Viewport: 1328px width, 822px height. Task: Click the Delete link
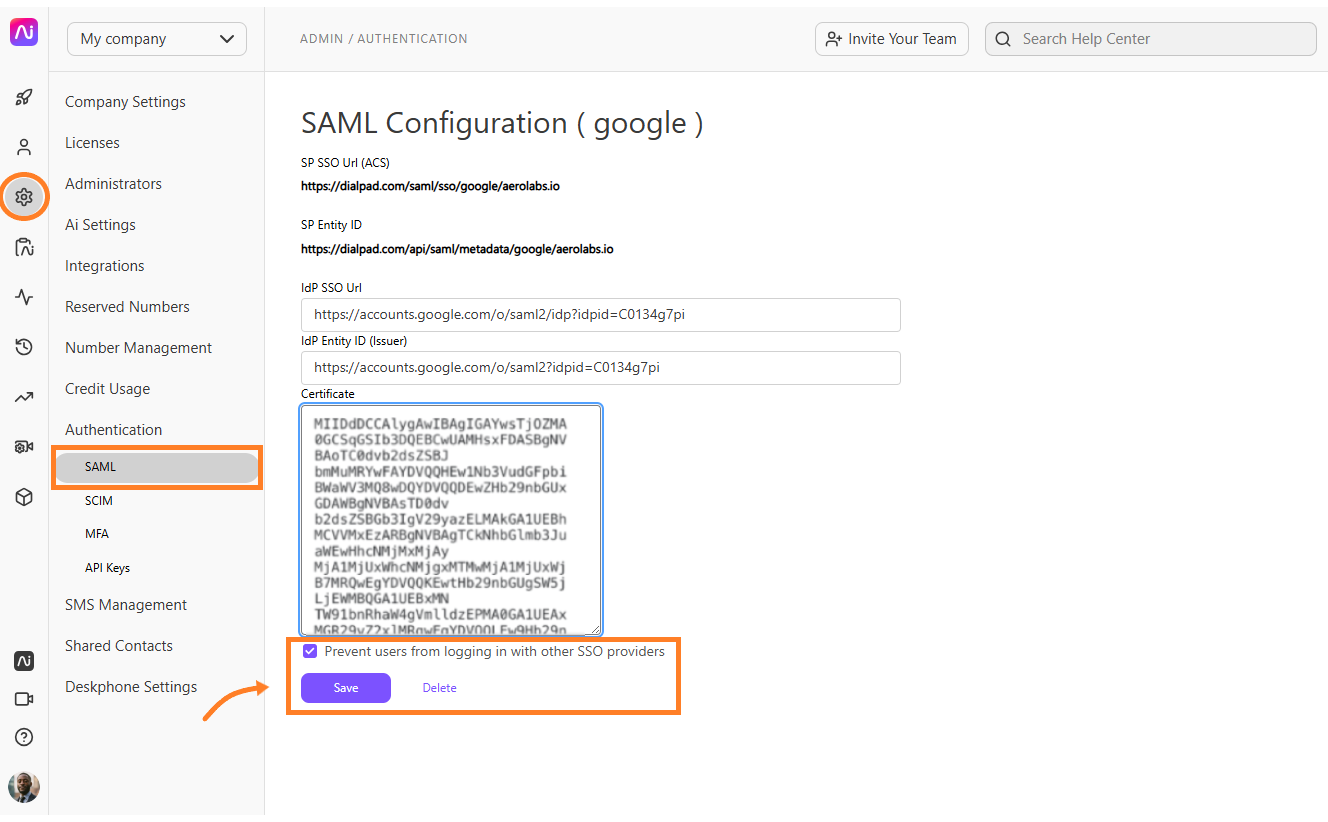click(439, 688)
